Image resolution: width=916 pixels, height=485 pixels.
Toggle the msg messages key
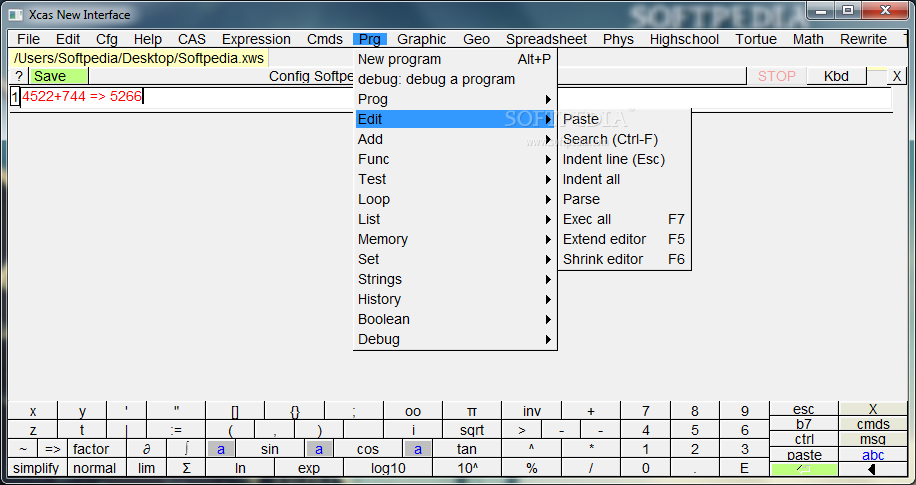click(873, 439)
